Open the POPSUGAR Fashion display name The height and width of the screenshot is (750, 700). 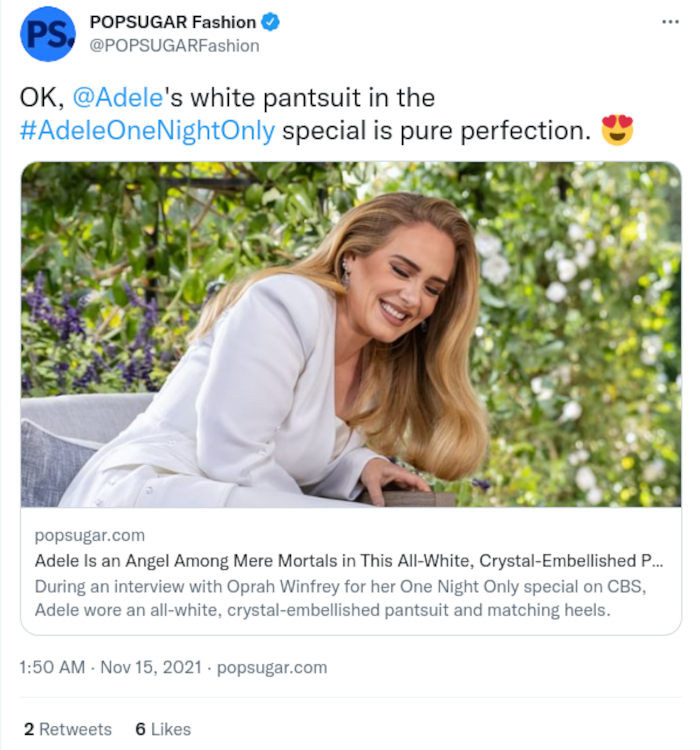point(174,22)
